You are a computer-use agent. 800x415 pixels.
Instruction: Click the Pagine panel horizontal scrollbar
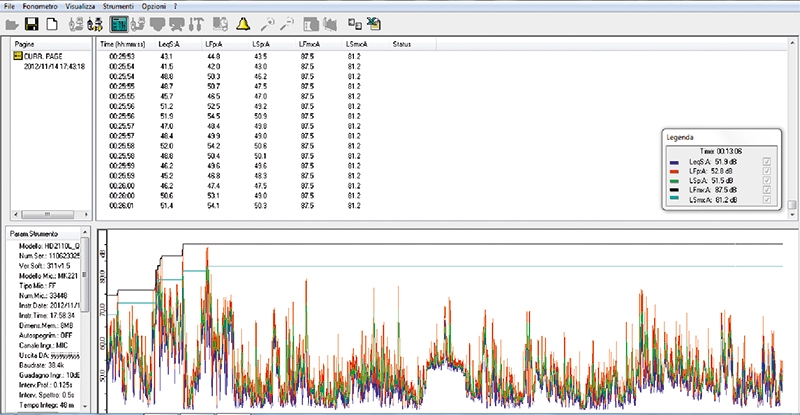[45, 215]
